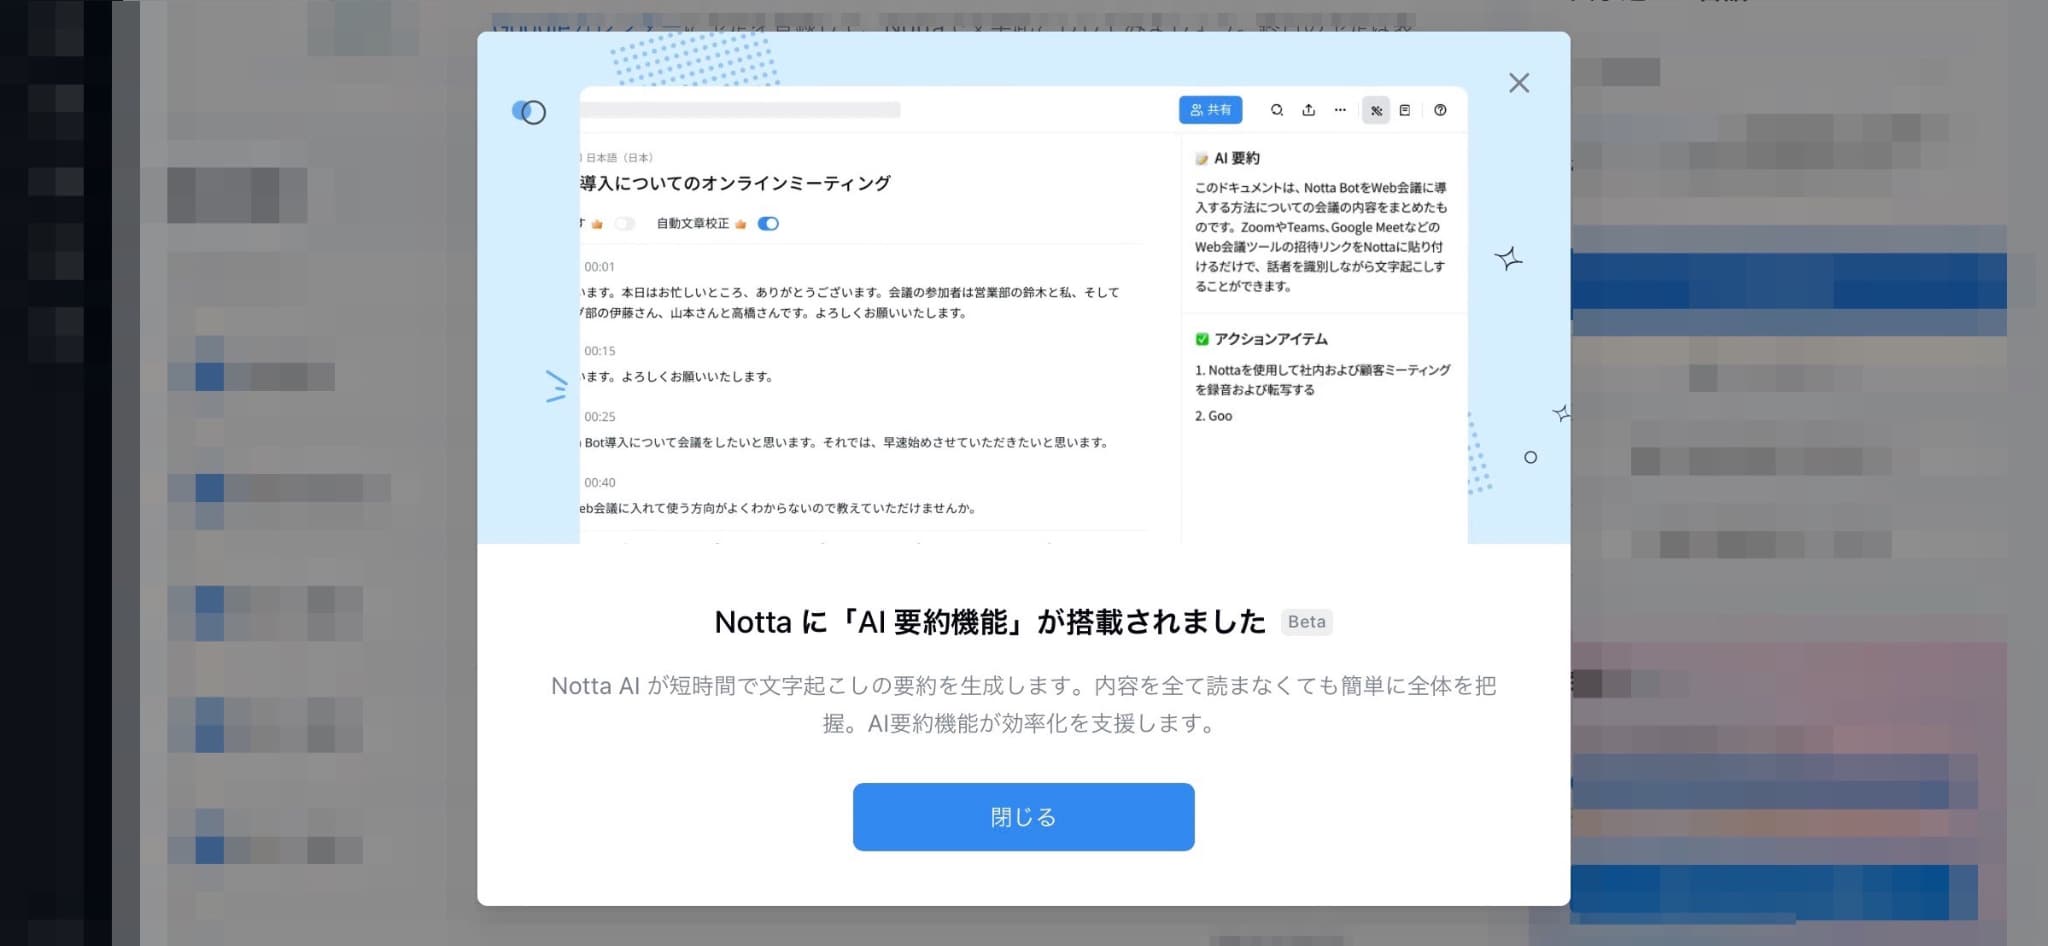Viewport: 2048px width, 946px height.
Task: Disable the 自動文章校正 toggle switch
Action: pos(767,224)
